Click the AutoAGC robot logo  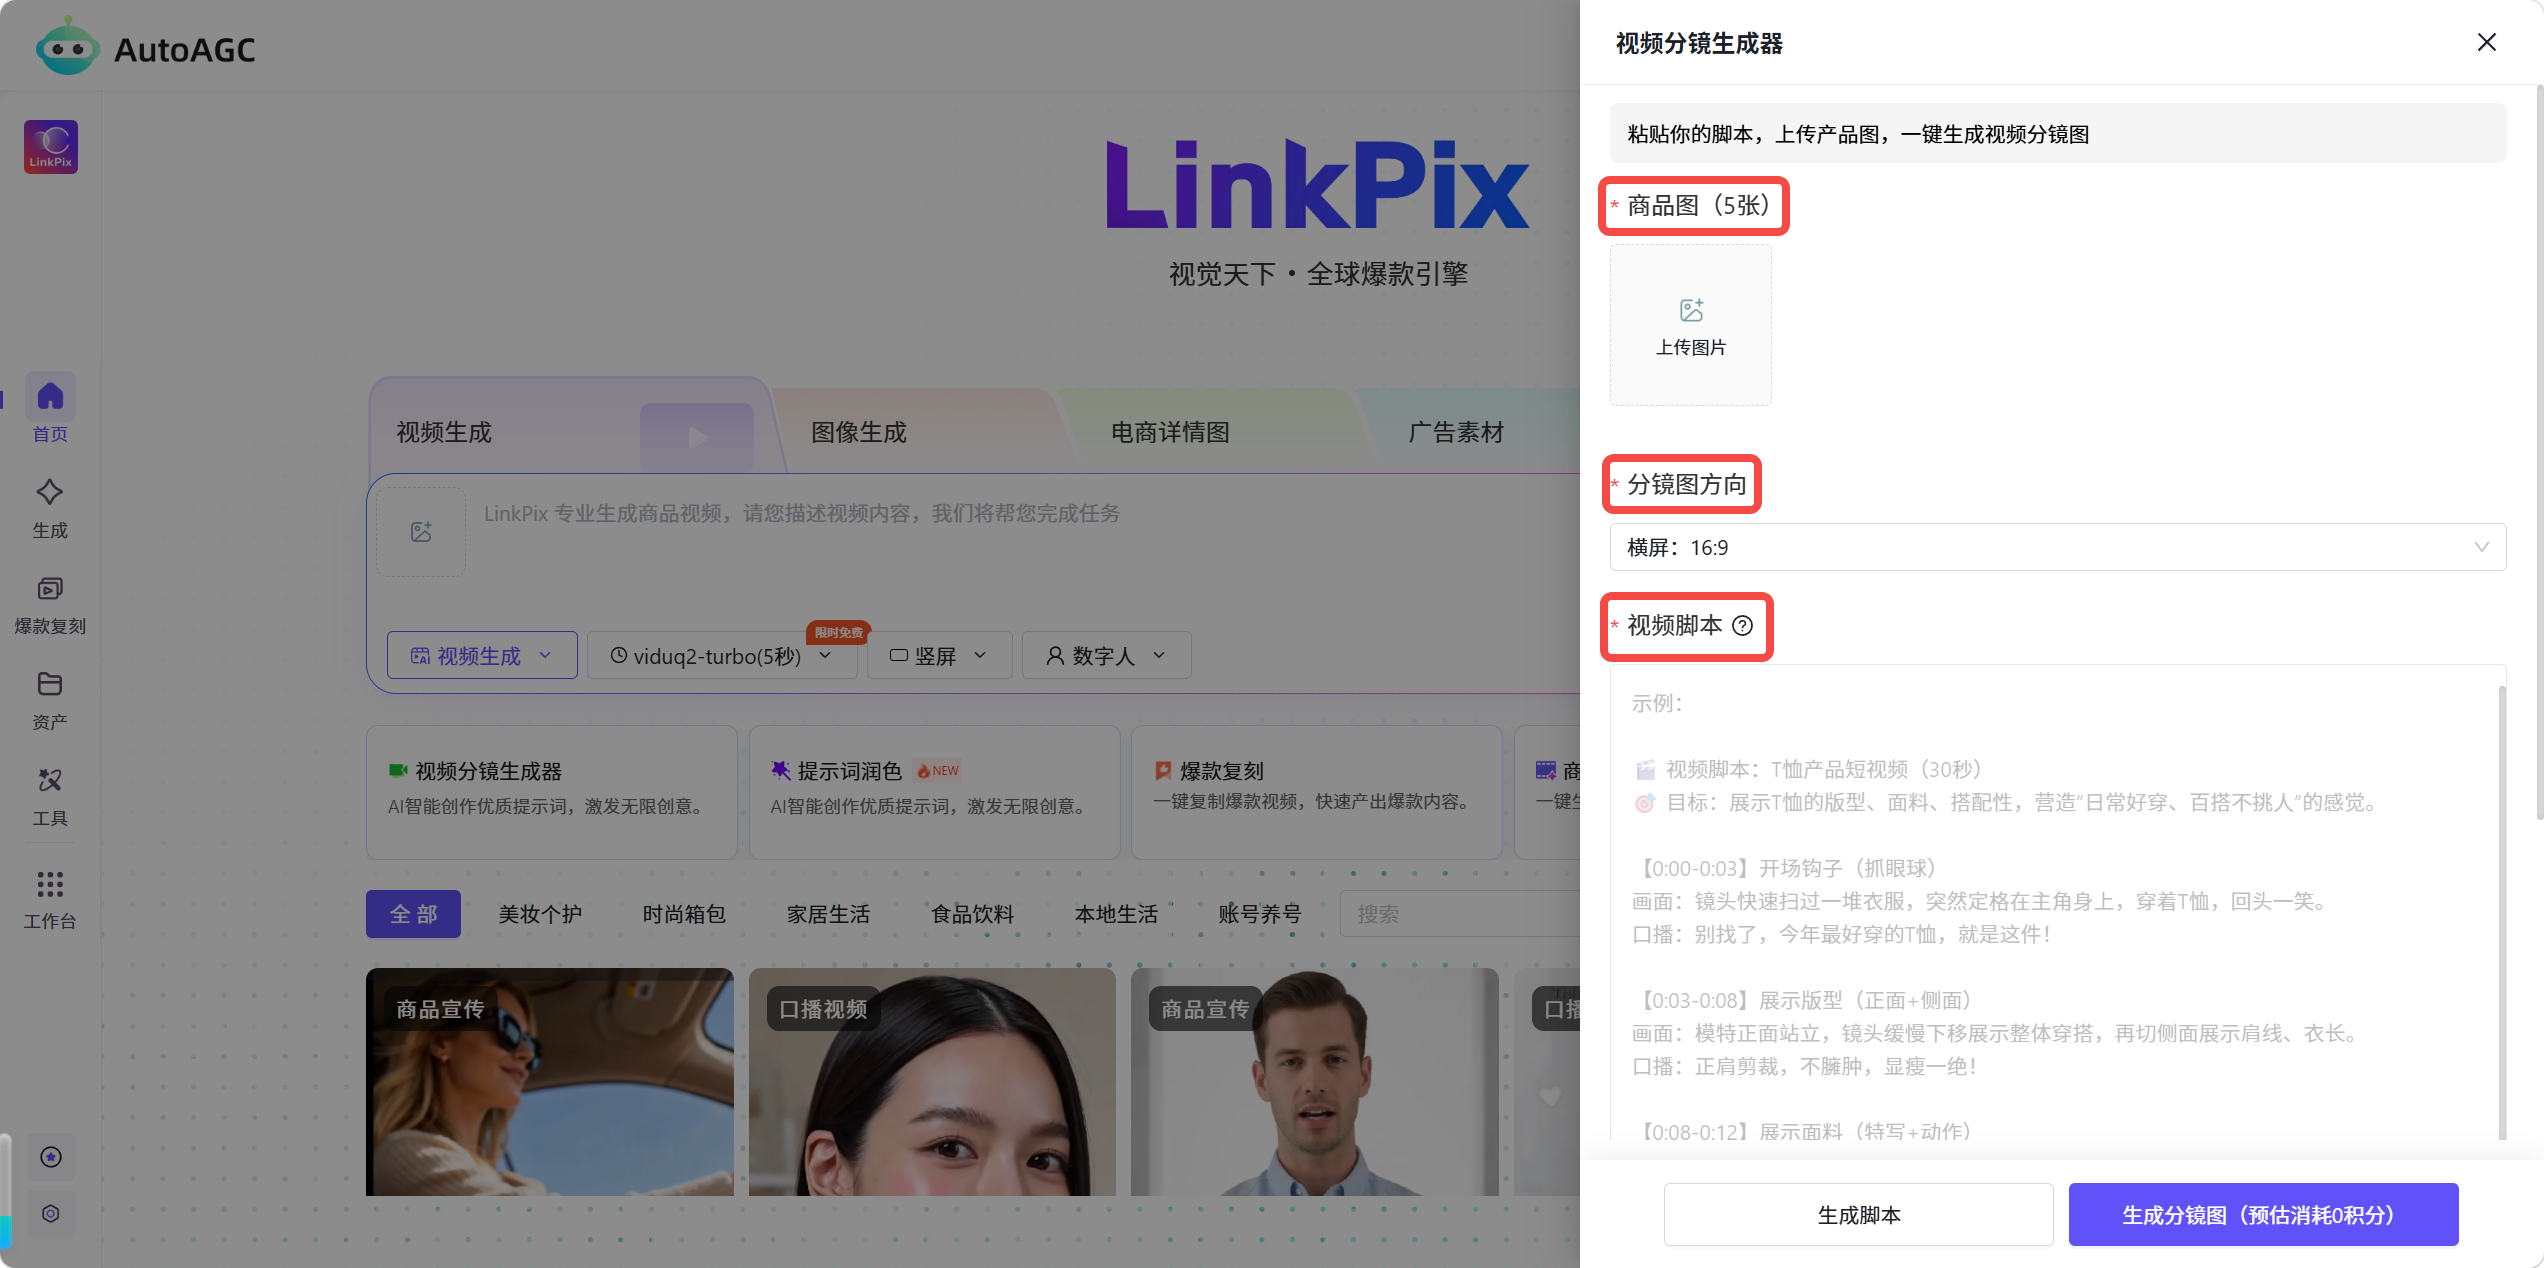pos(67,46)
